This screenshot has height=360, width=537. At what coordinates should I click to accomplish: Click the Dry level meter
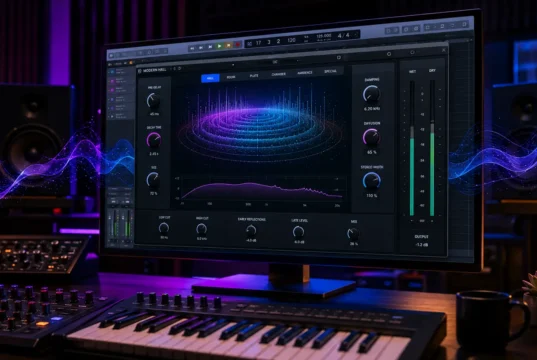[432, 148]
